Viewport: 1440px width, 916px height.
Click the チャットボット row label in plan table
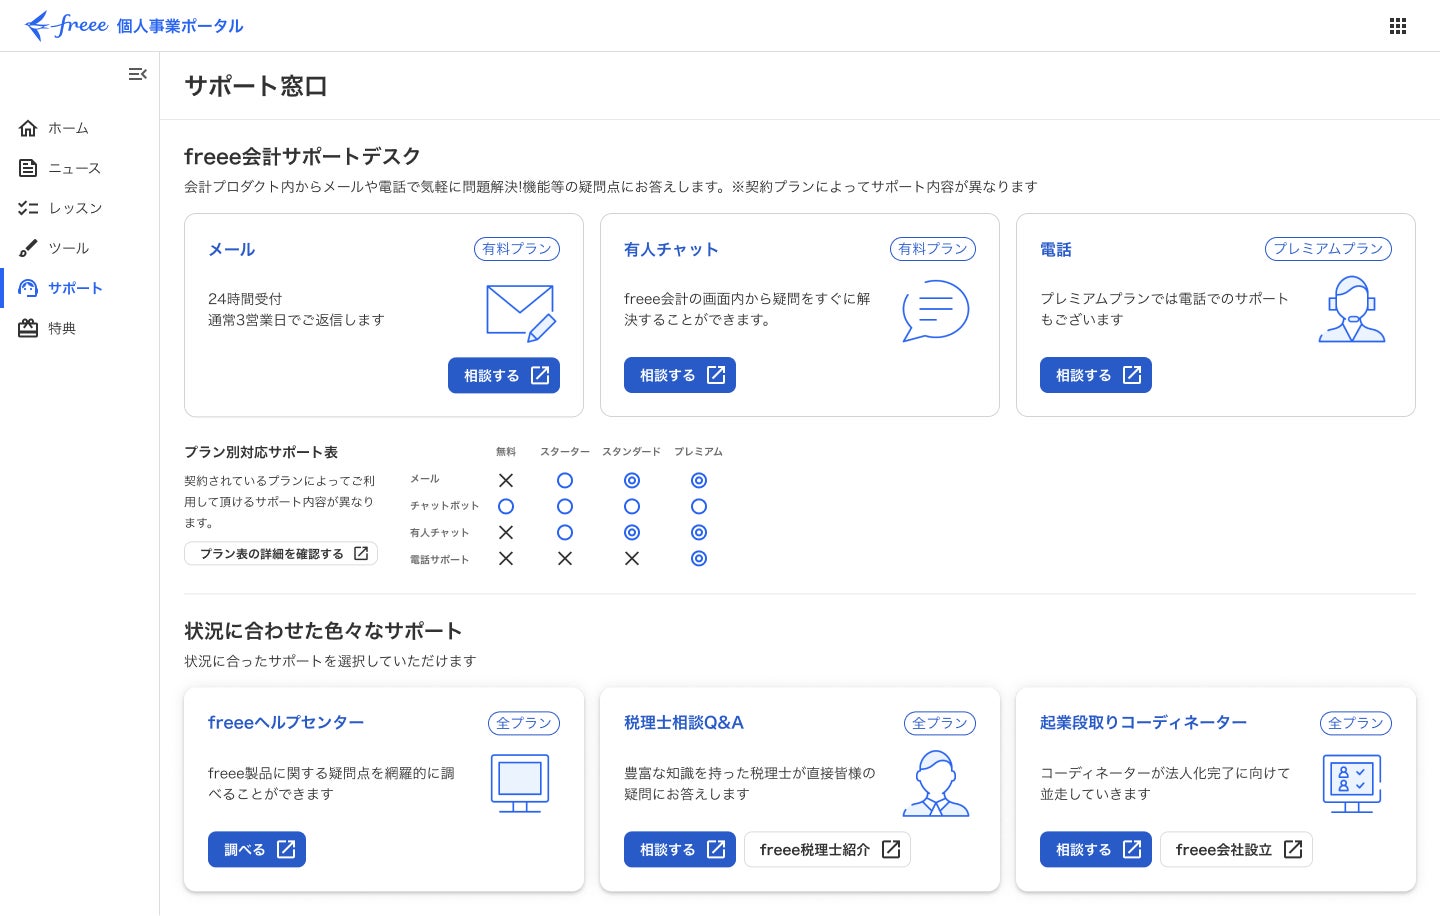pyautogui.click(x=444, y=506)
